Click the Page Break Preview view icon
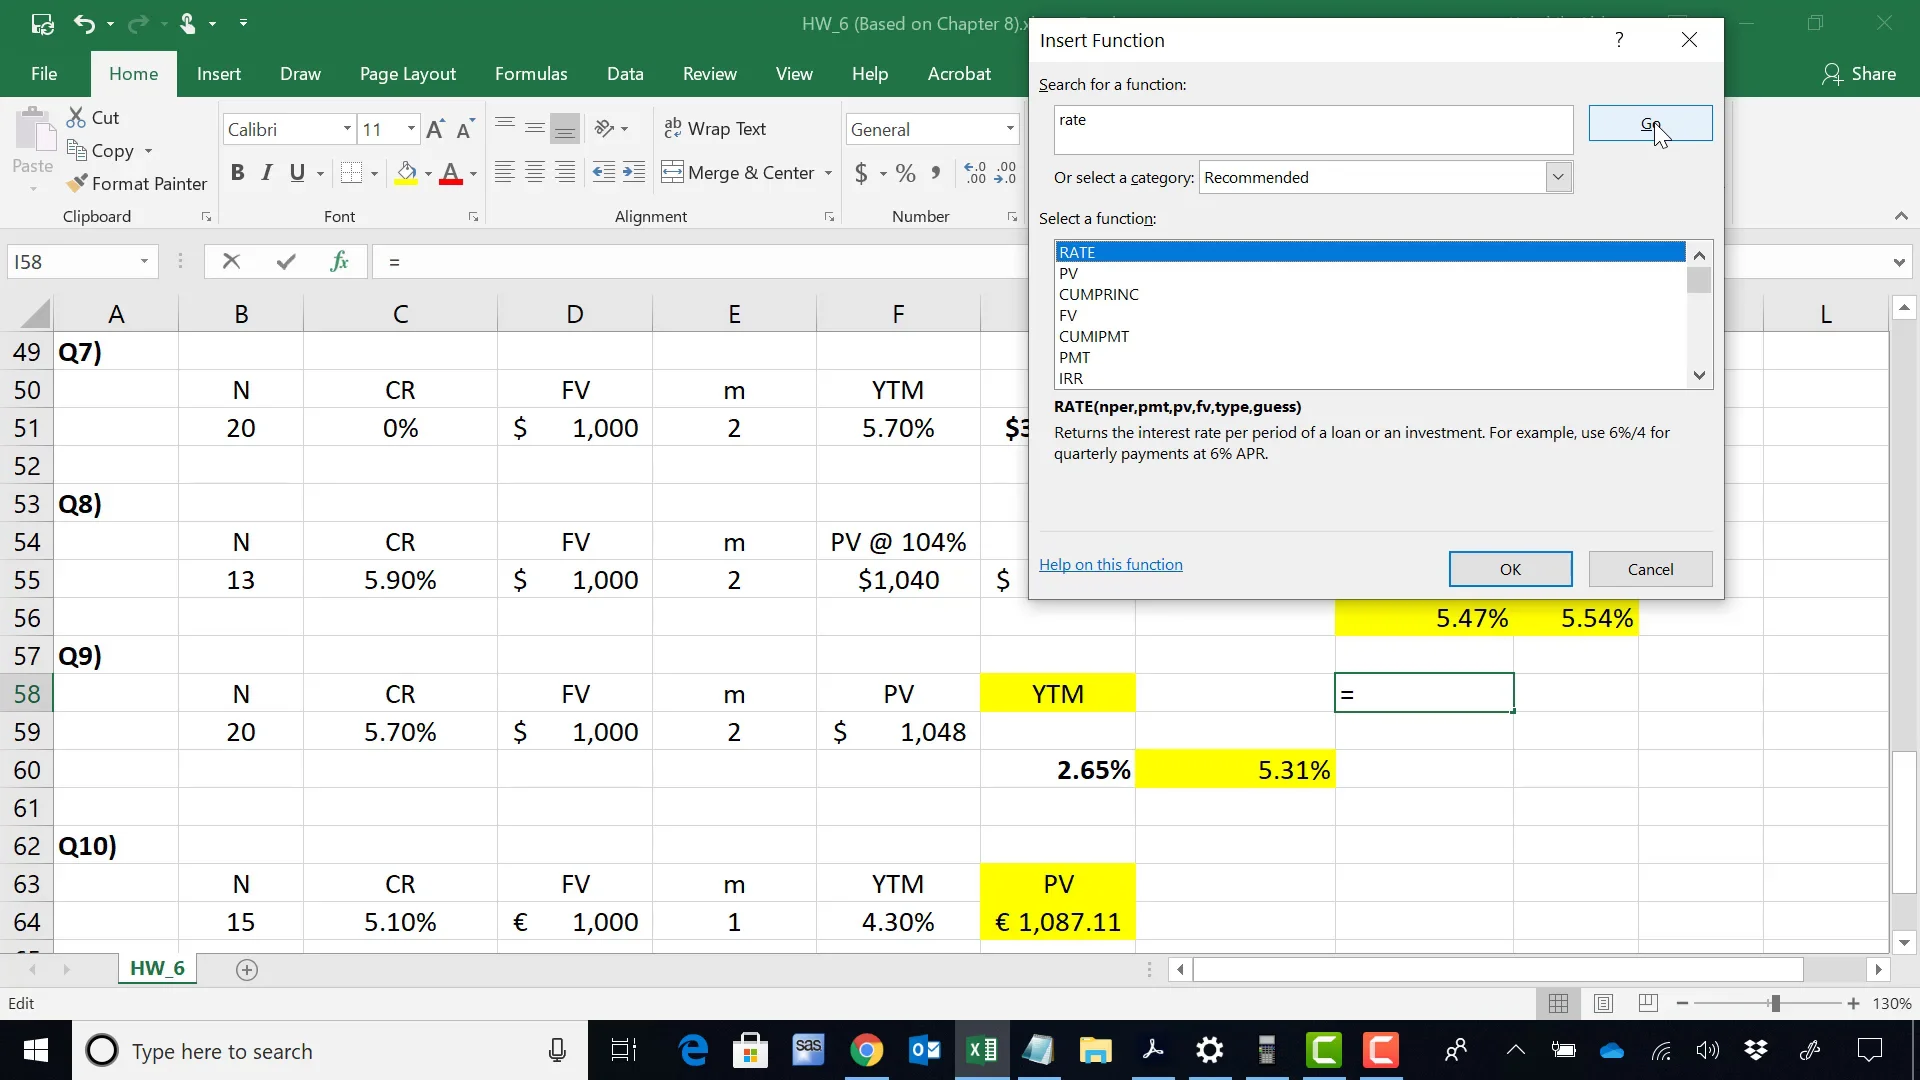The height and width of the screenshot is (1080, 1920). point(1648,1003)
